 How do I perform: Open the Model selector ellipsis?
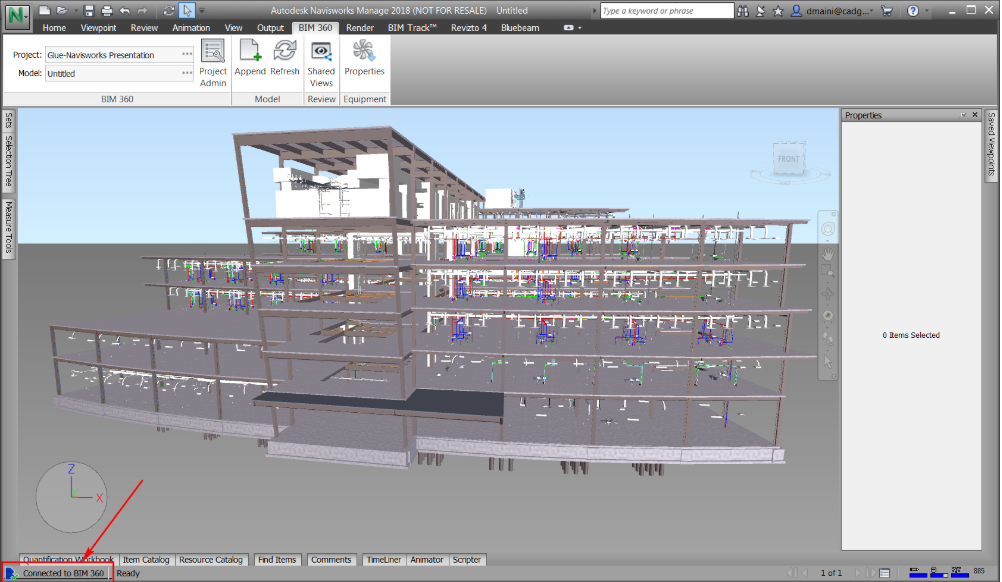187,73
